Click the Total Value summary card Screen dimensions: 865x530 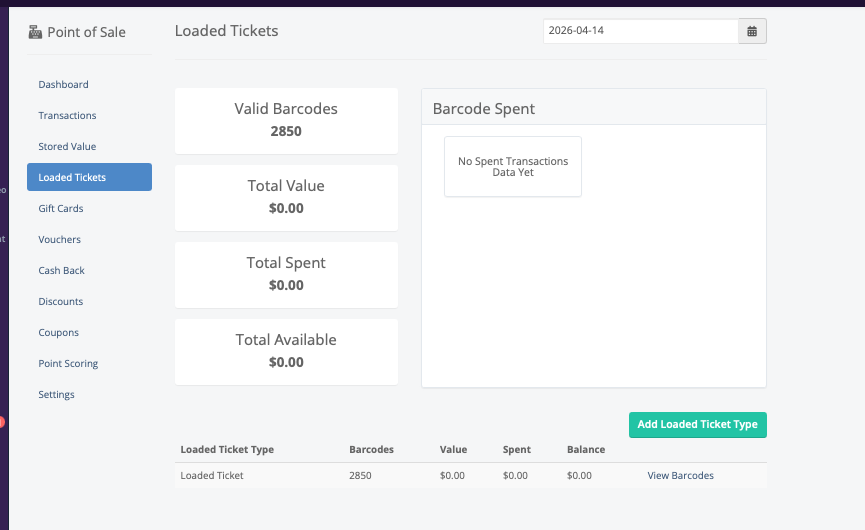pos(286,197)
